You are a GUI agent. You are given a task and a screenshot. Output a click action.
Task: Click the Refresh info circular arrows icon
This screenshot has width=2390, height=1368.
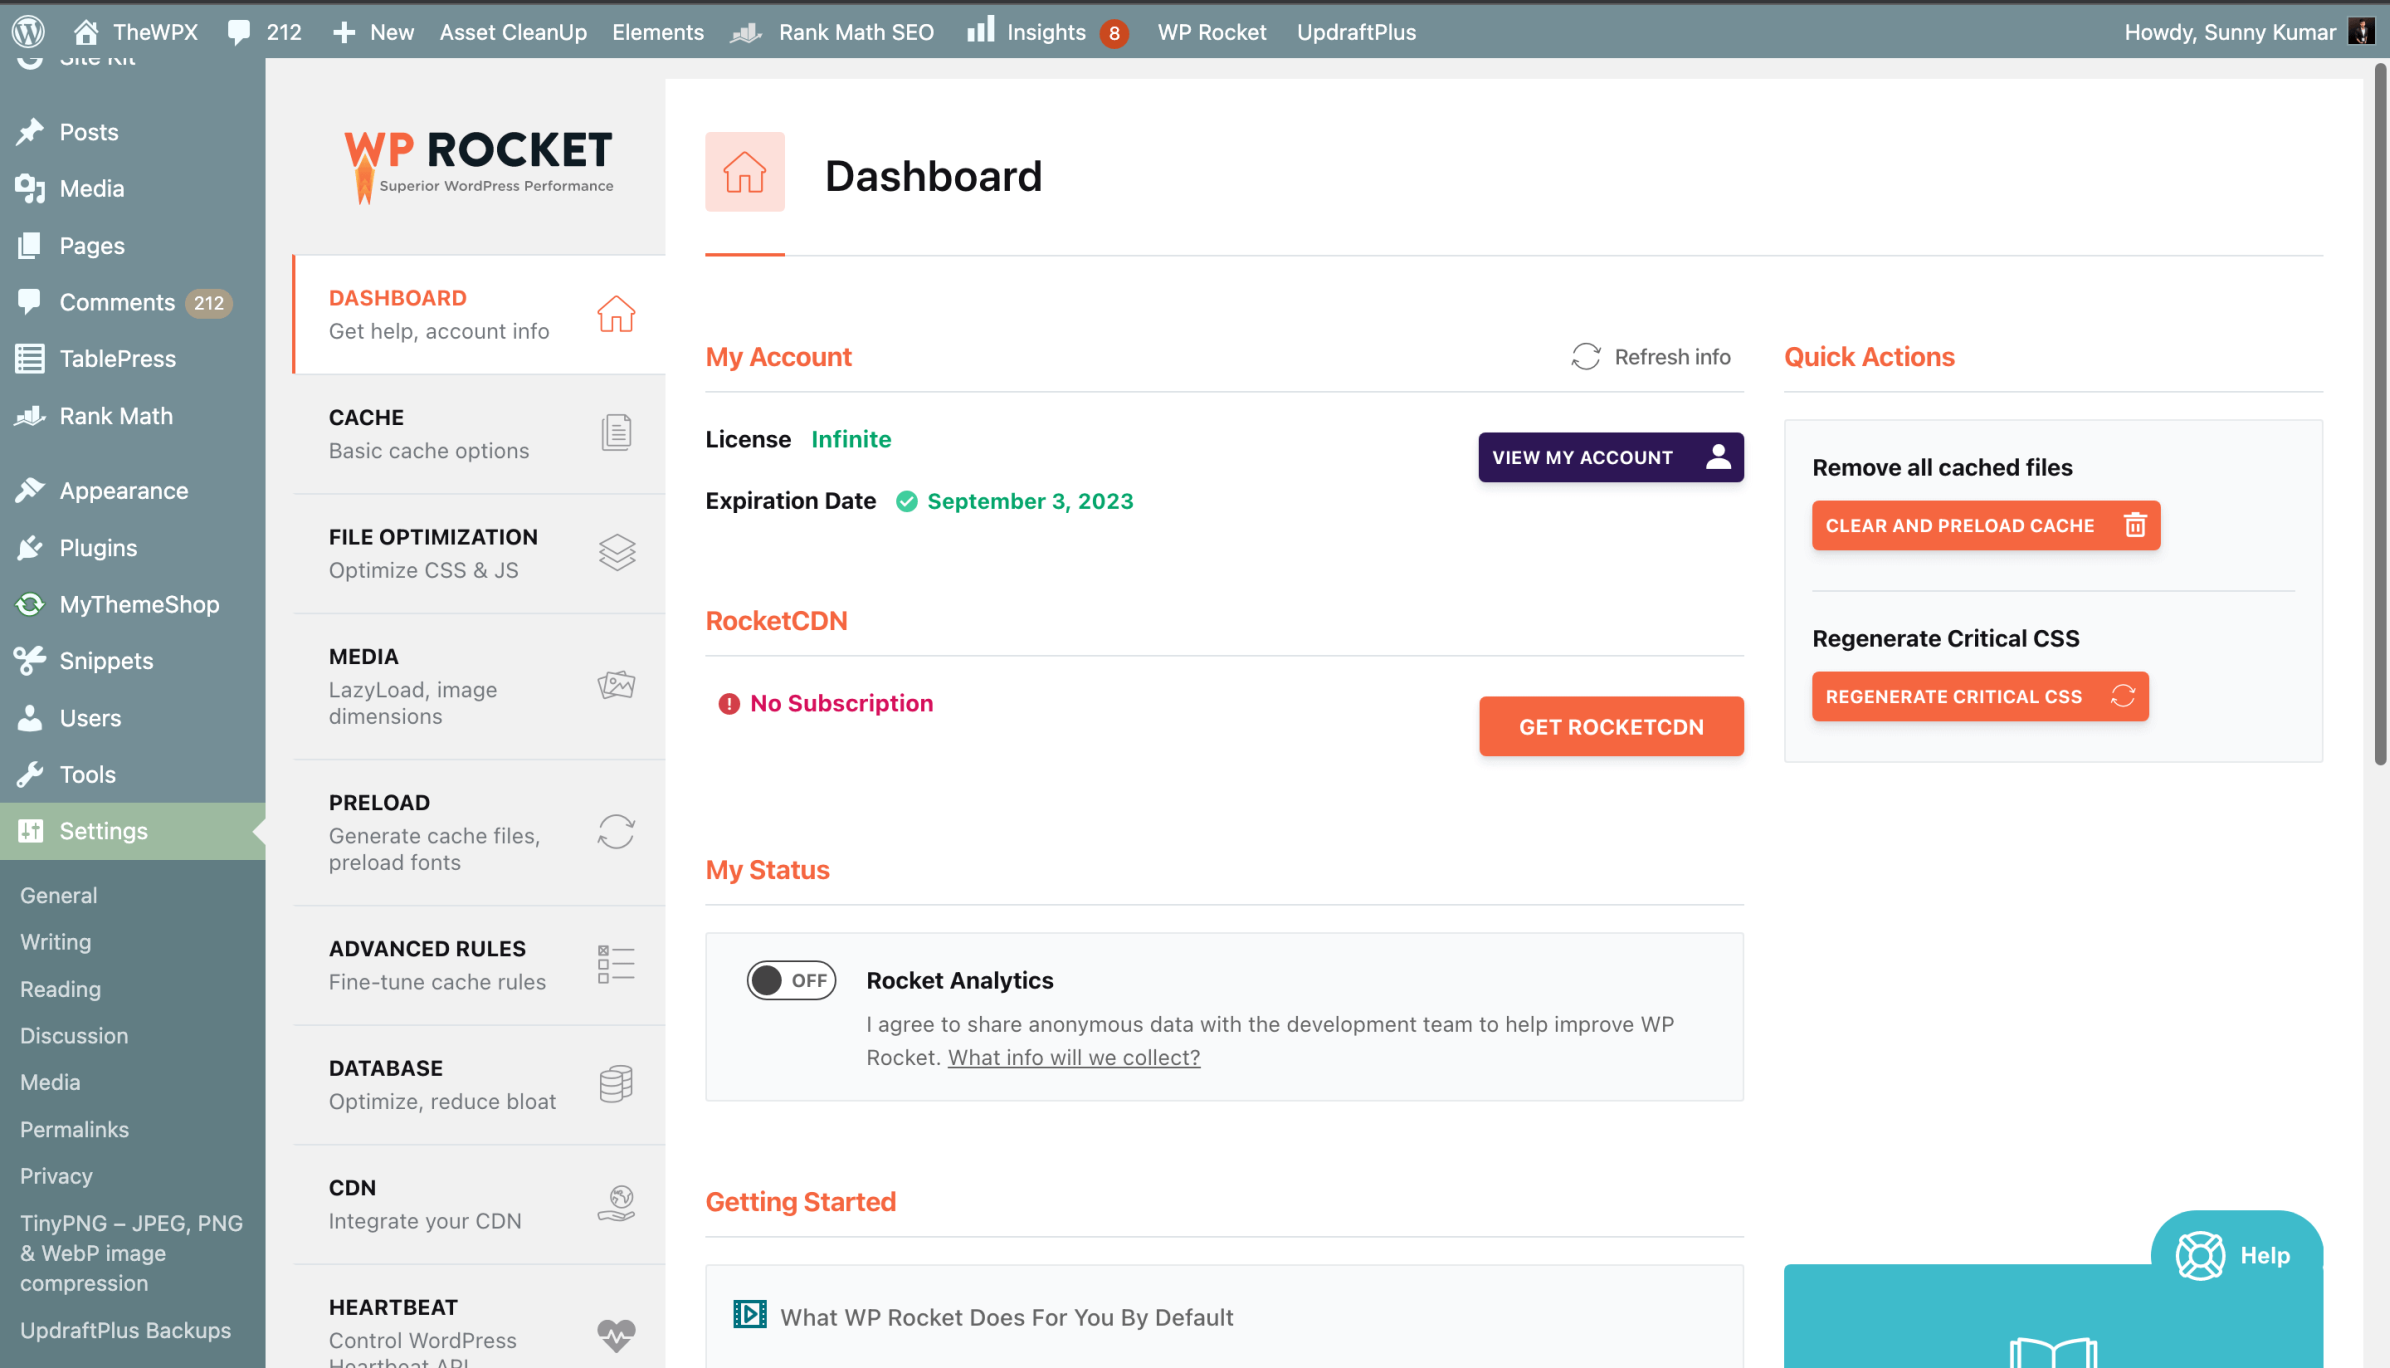(x=1585, y=357)
